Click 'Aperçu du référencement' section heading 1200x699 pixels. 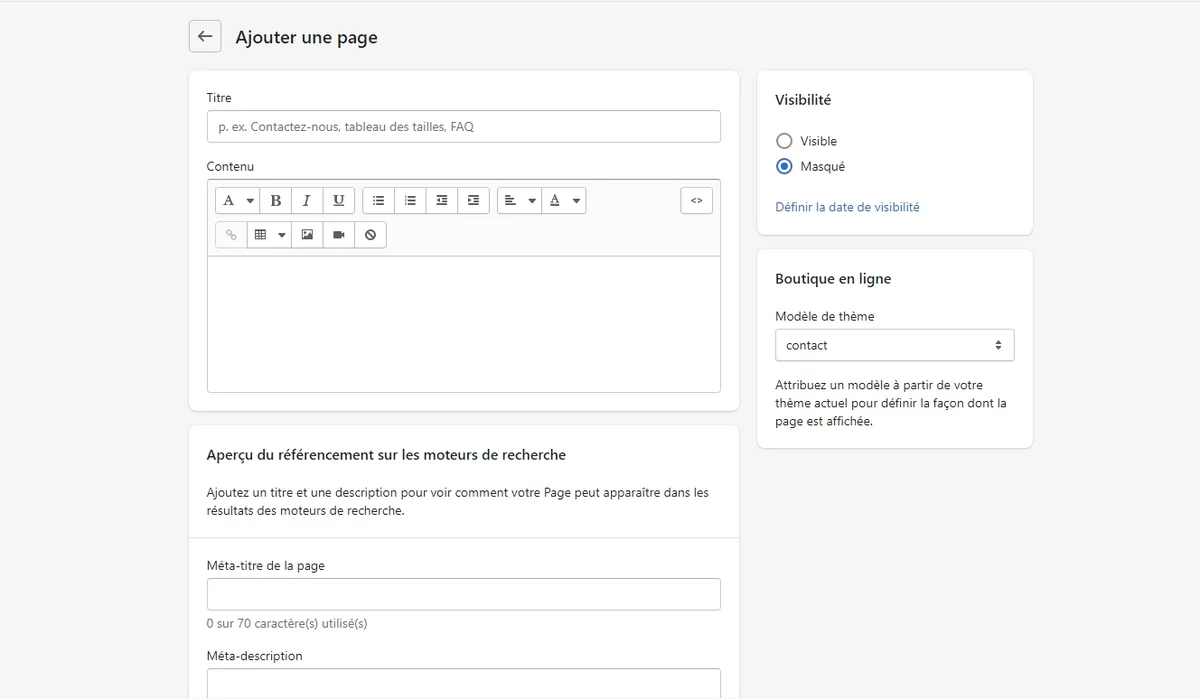point(386,455)
